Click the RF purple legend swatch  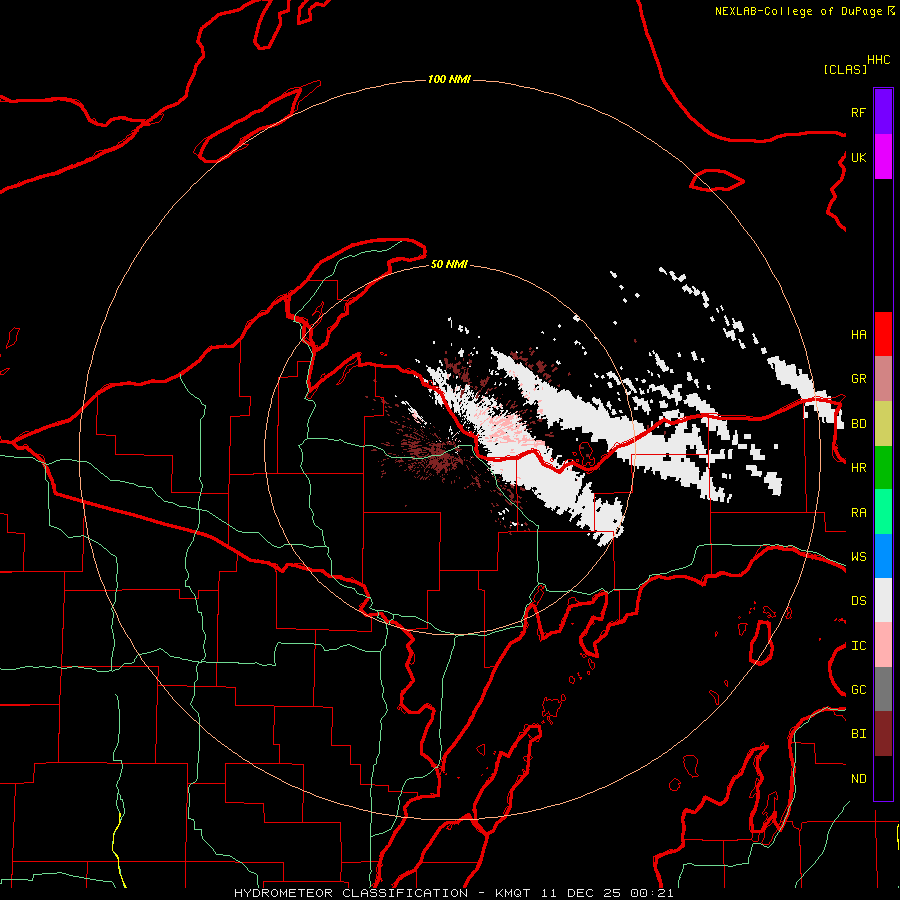(x=883, y=112)
